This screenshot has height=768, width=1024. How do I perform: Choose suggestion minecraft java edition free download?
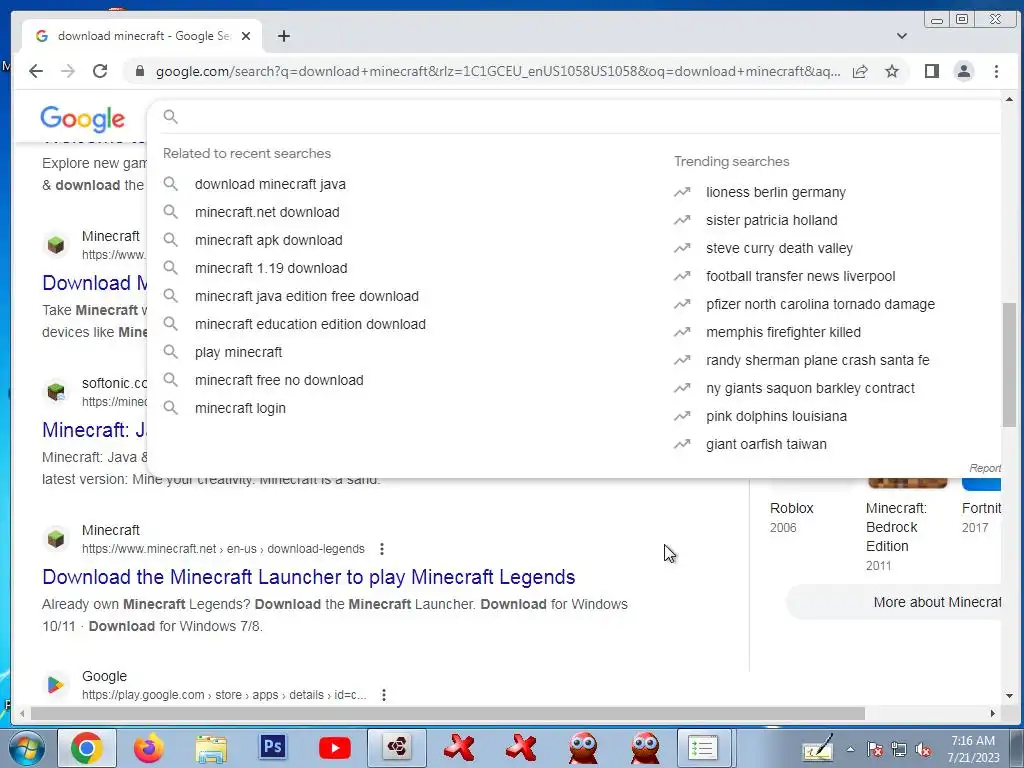pos(306,296)
